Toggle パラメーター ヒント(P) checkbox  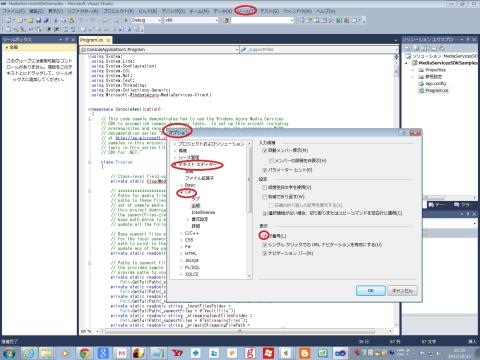265,170
